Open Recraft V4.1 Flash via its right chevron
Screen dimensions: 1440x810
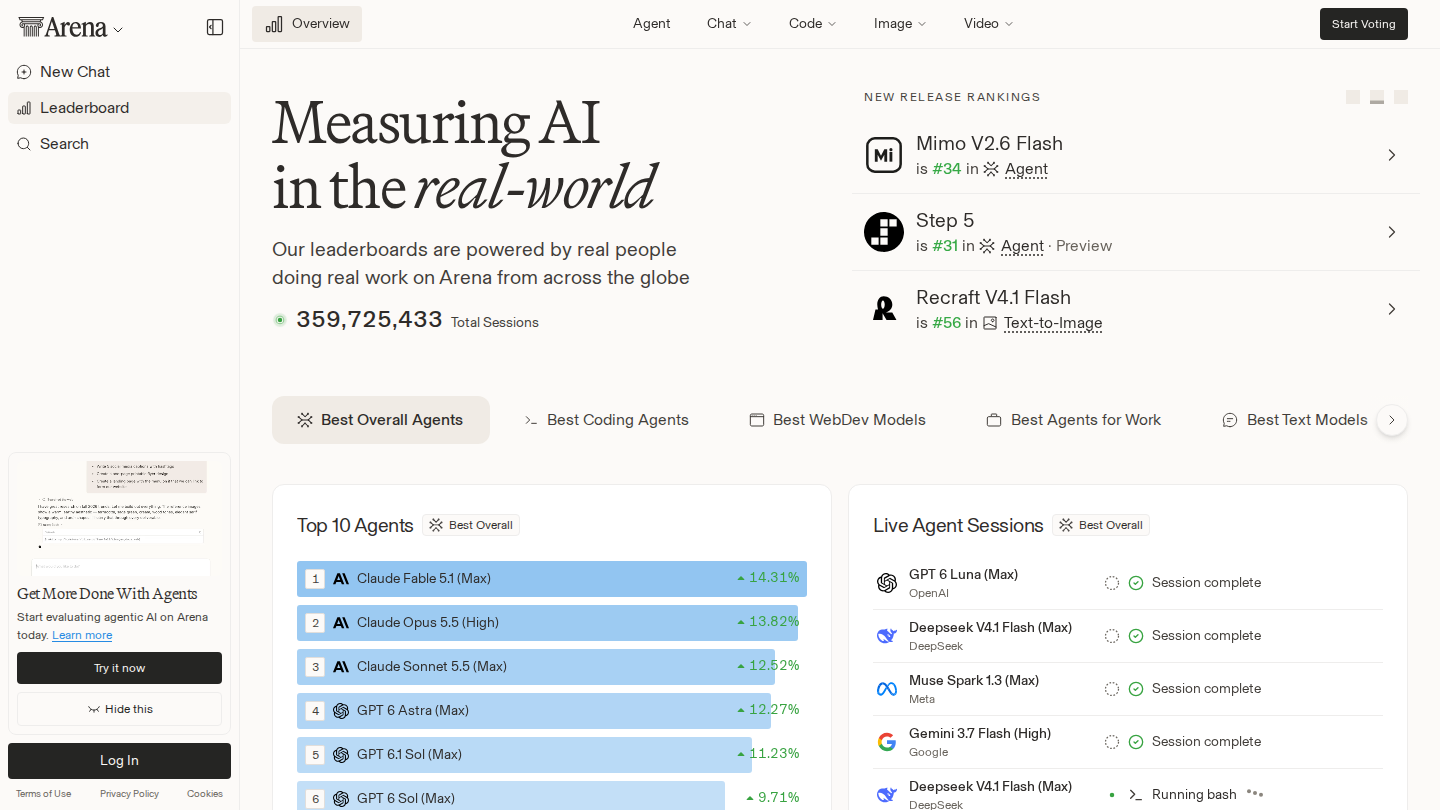point(1391,309)
